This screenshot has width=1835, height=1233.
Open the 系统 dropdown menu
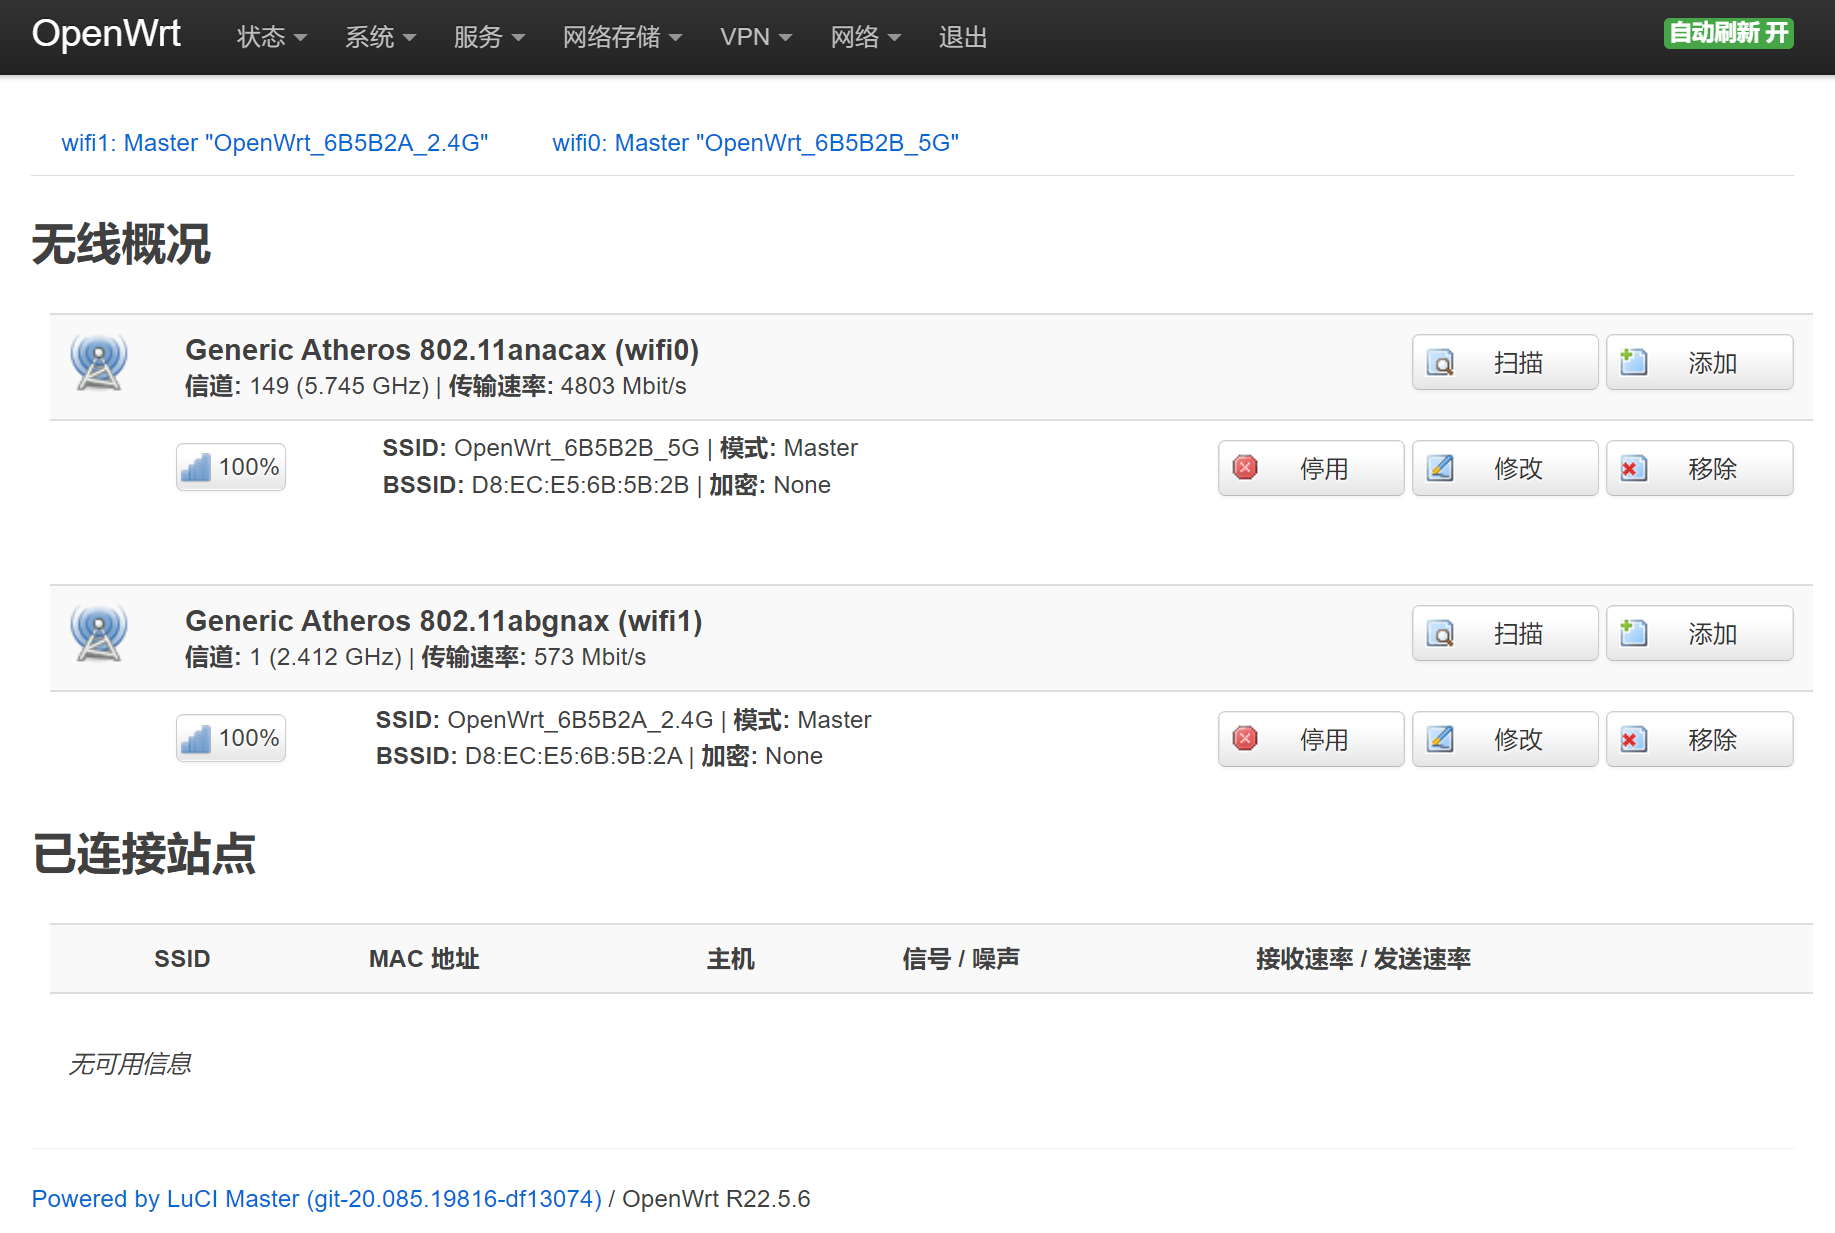[x=380, y=37]
